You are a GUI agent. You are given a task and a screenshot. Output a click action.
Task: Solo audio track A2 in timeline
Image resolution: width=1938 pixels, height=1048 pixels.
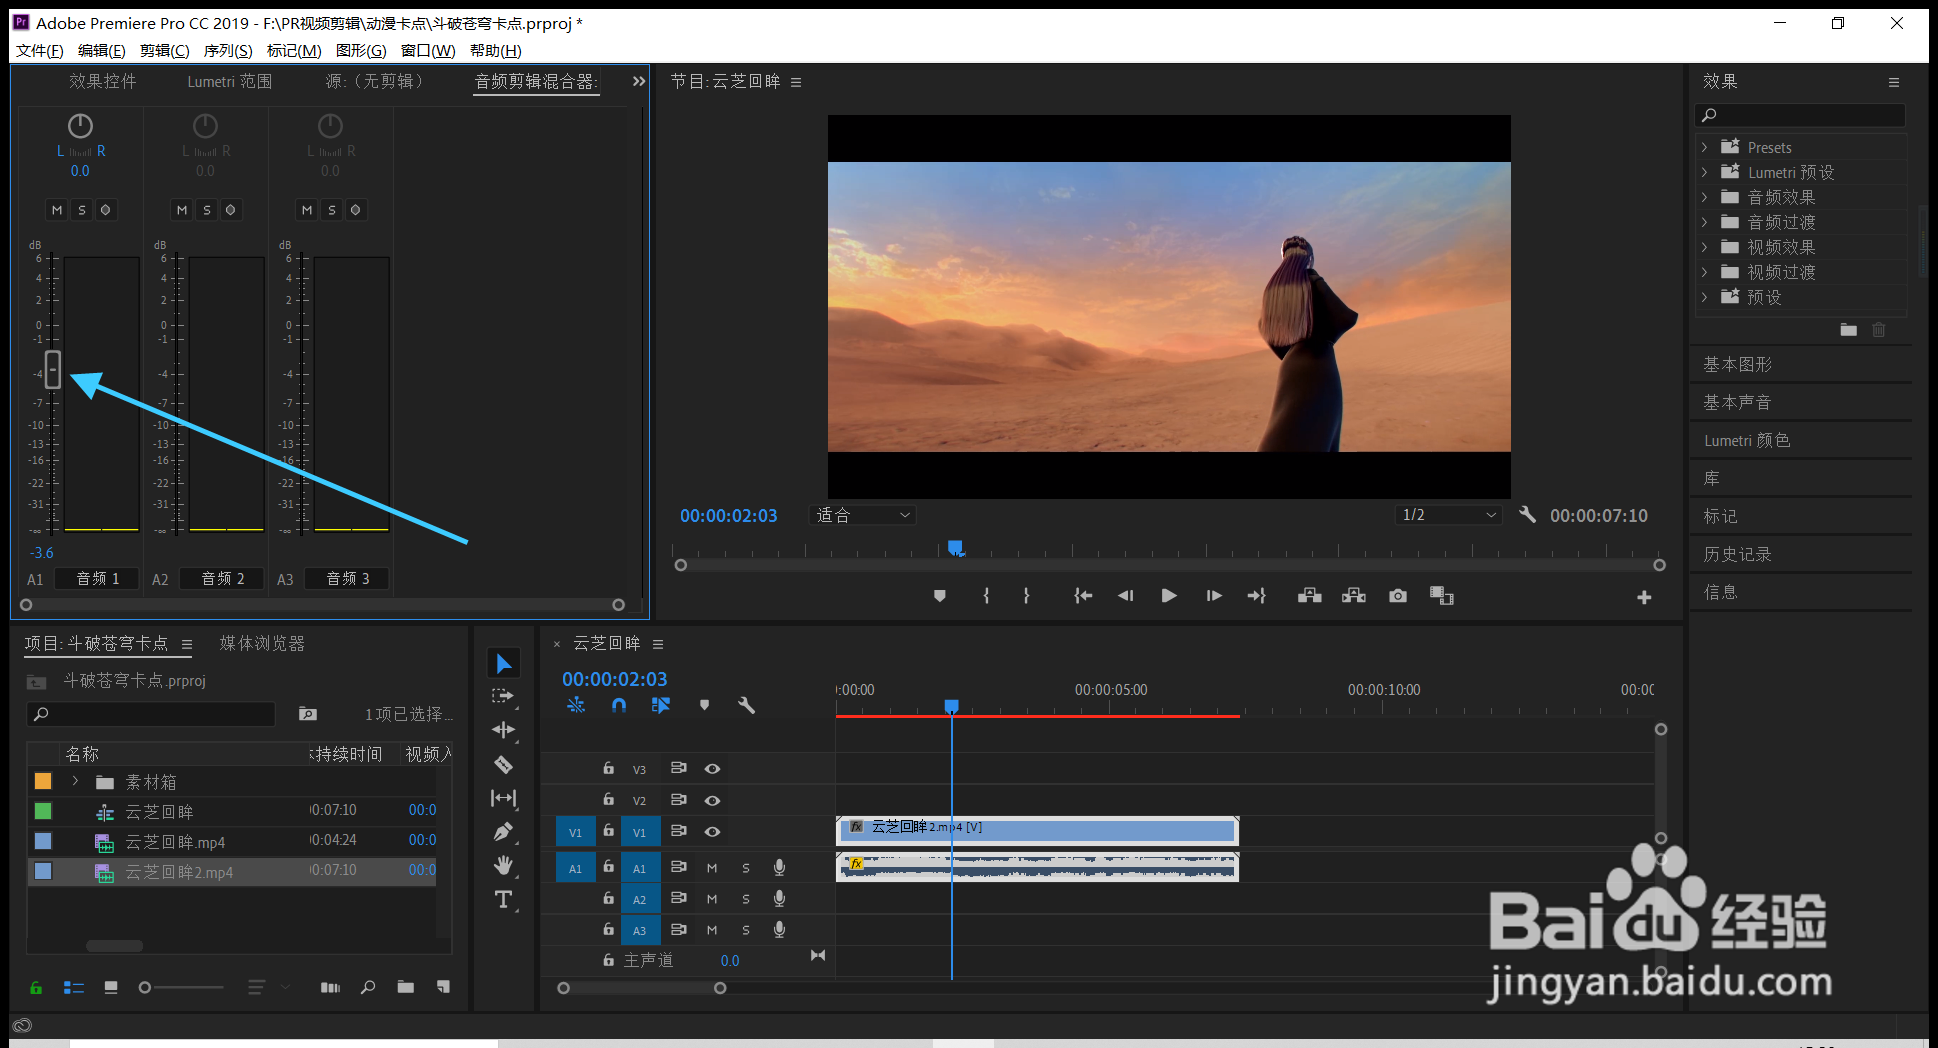tap(746, 899)
